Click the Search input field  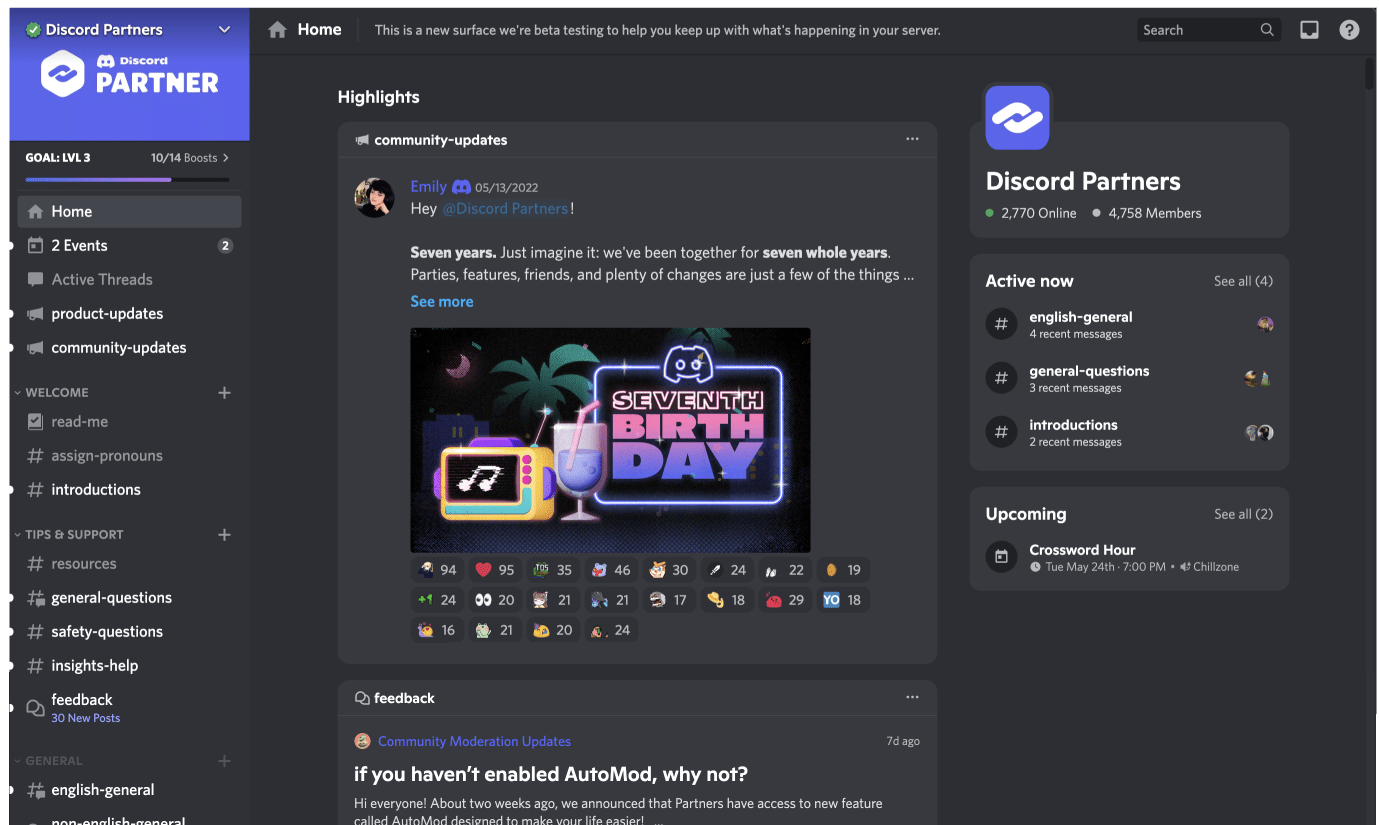coord(1208,30)
